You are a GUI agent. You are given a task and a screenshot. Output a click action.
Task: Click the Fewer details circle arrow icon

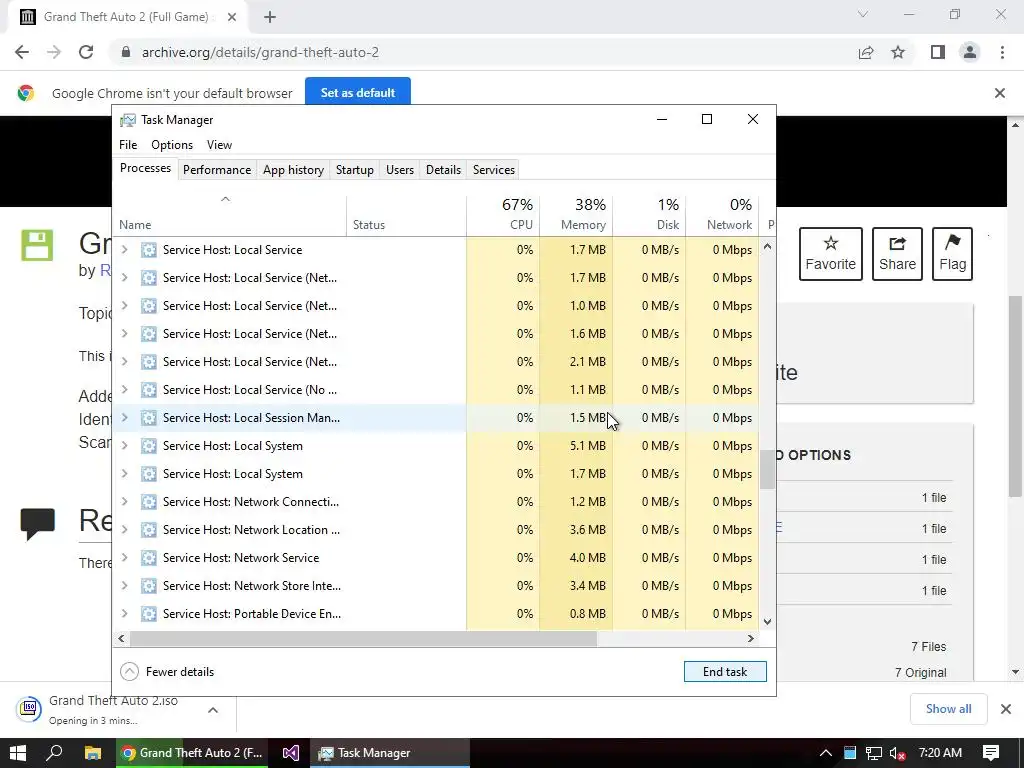tap(129, 671)
